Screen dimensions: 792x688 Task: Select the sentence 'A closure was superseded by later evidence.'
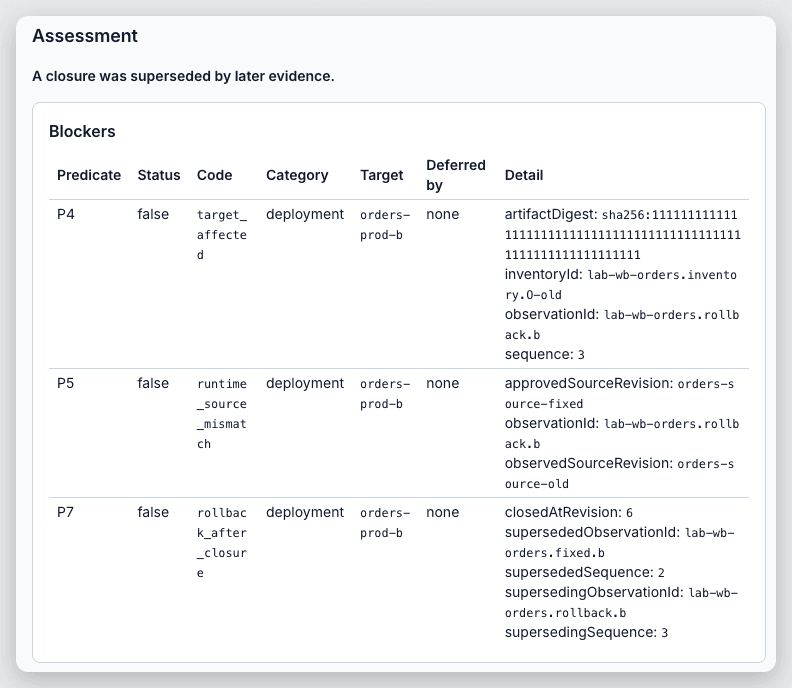pos(183,76)
